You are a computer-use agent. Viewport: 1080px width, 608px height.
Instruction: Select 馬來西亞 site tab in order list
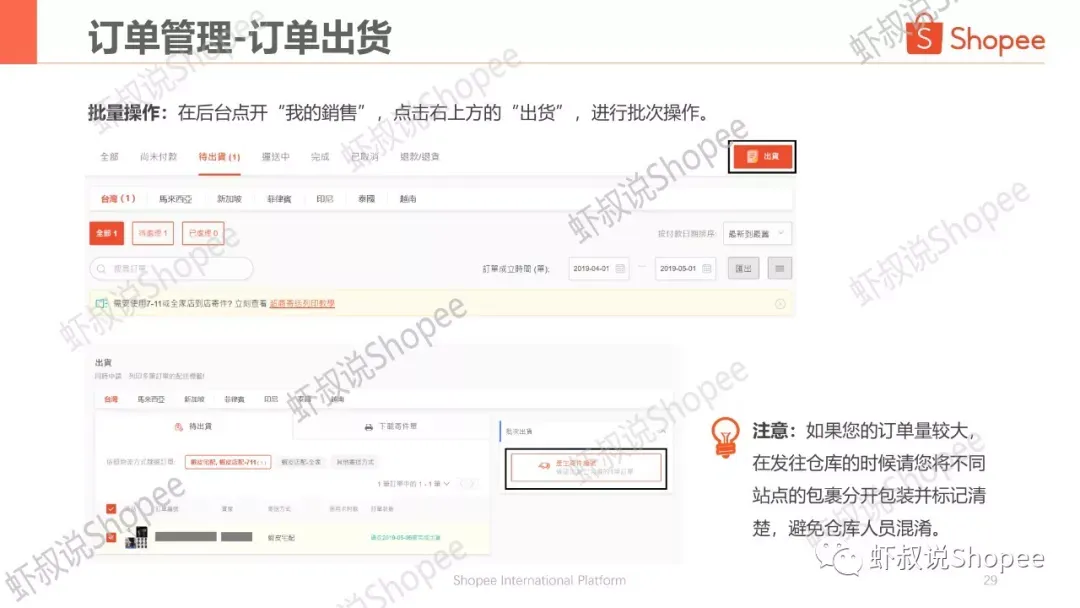click(x=175, y=199)
